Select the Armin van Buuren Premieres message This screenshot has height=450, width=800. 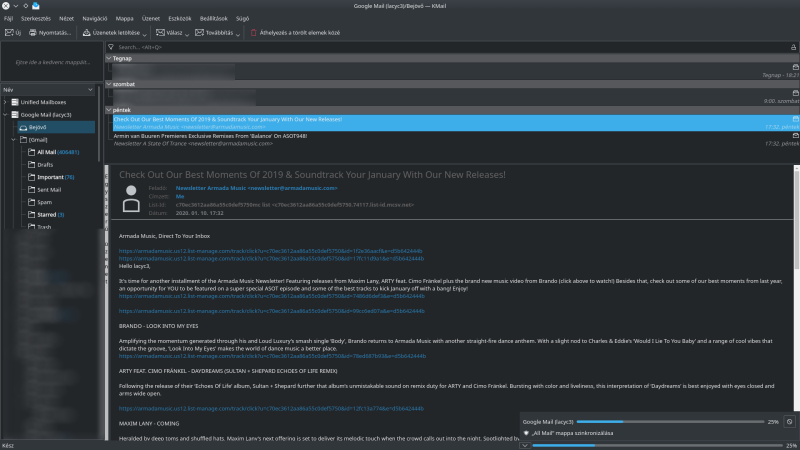(x=456, y=140)
